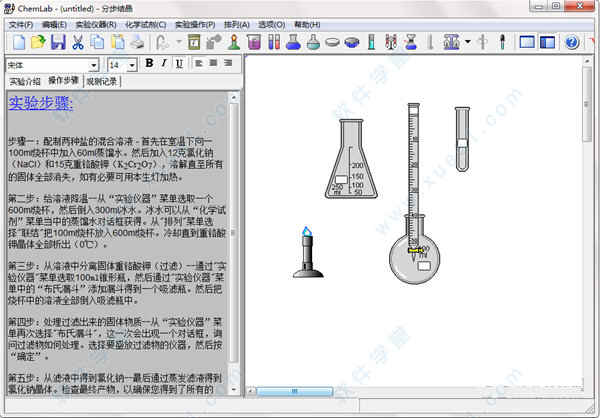600x418 pixels.
Task: Print the lab using printer icon
Action: 137,42
